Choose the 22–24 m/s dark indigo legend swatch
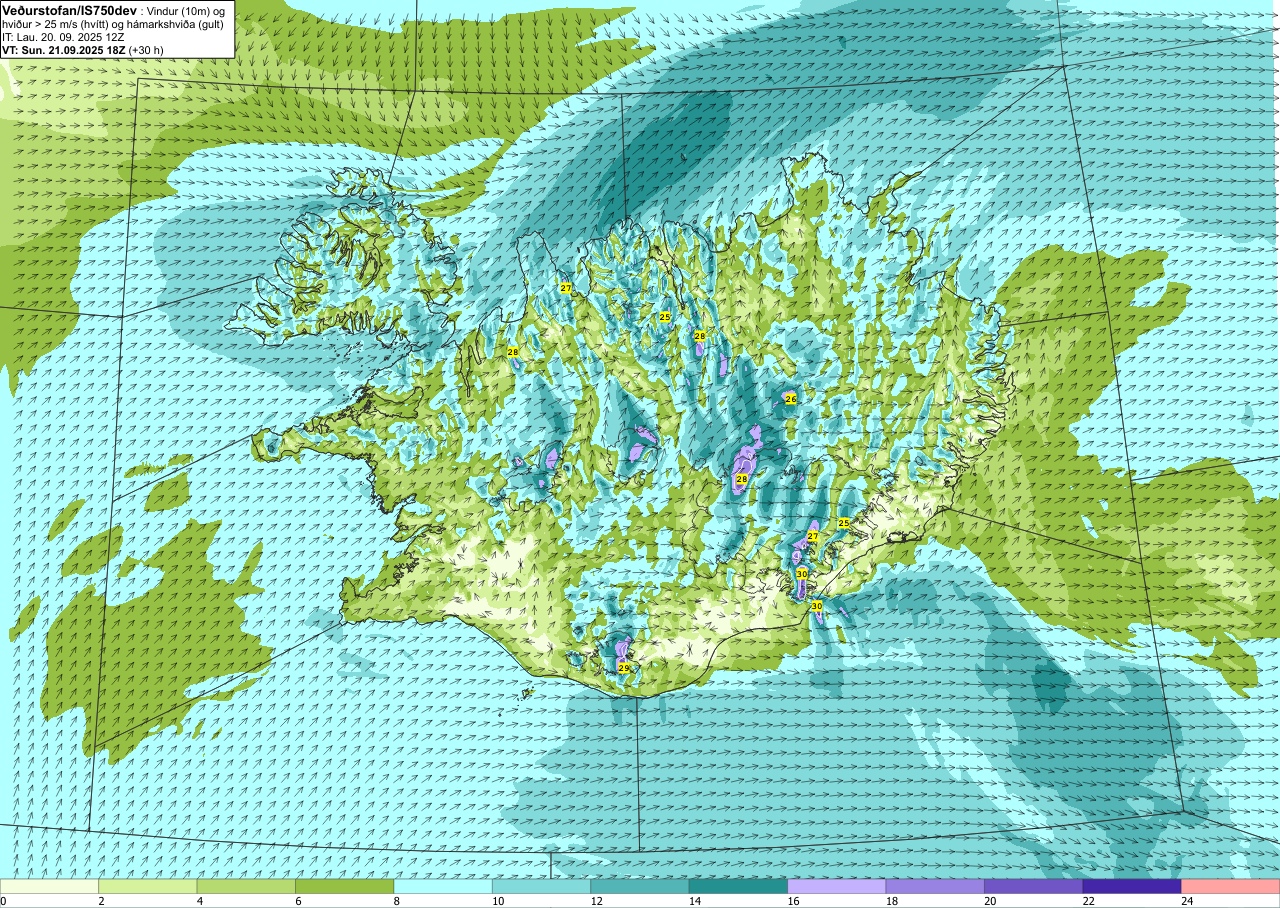Image resolution: width=1280 pixels, height=908 pixels. (1132, 886)
